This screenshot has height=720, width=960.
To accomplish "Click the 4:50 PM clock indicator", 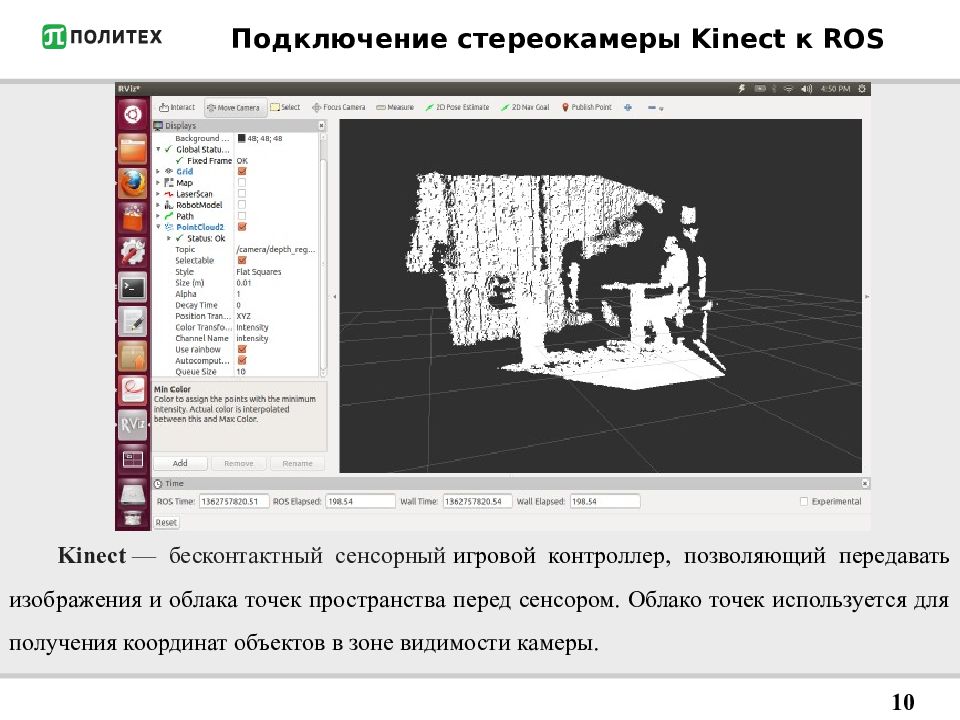I will tap(835, 89).
